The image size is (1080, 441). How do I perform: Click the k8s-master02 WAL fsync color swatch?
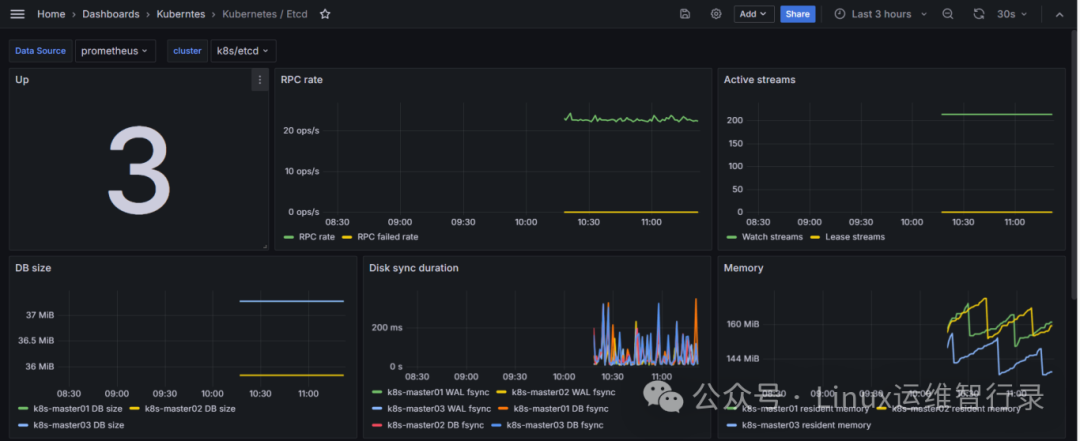(501, 392)
